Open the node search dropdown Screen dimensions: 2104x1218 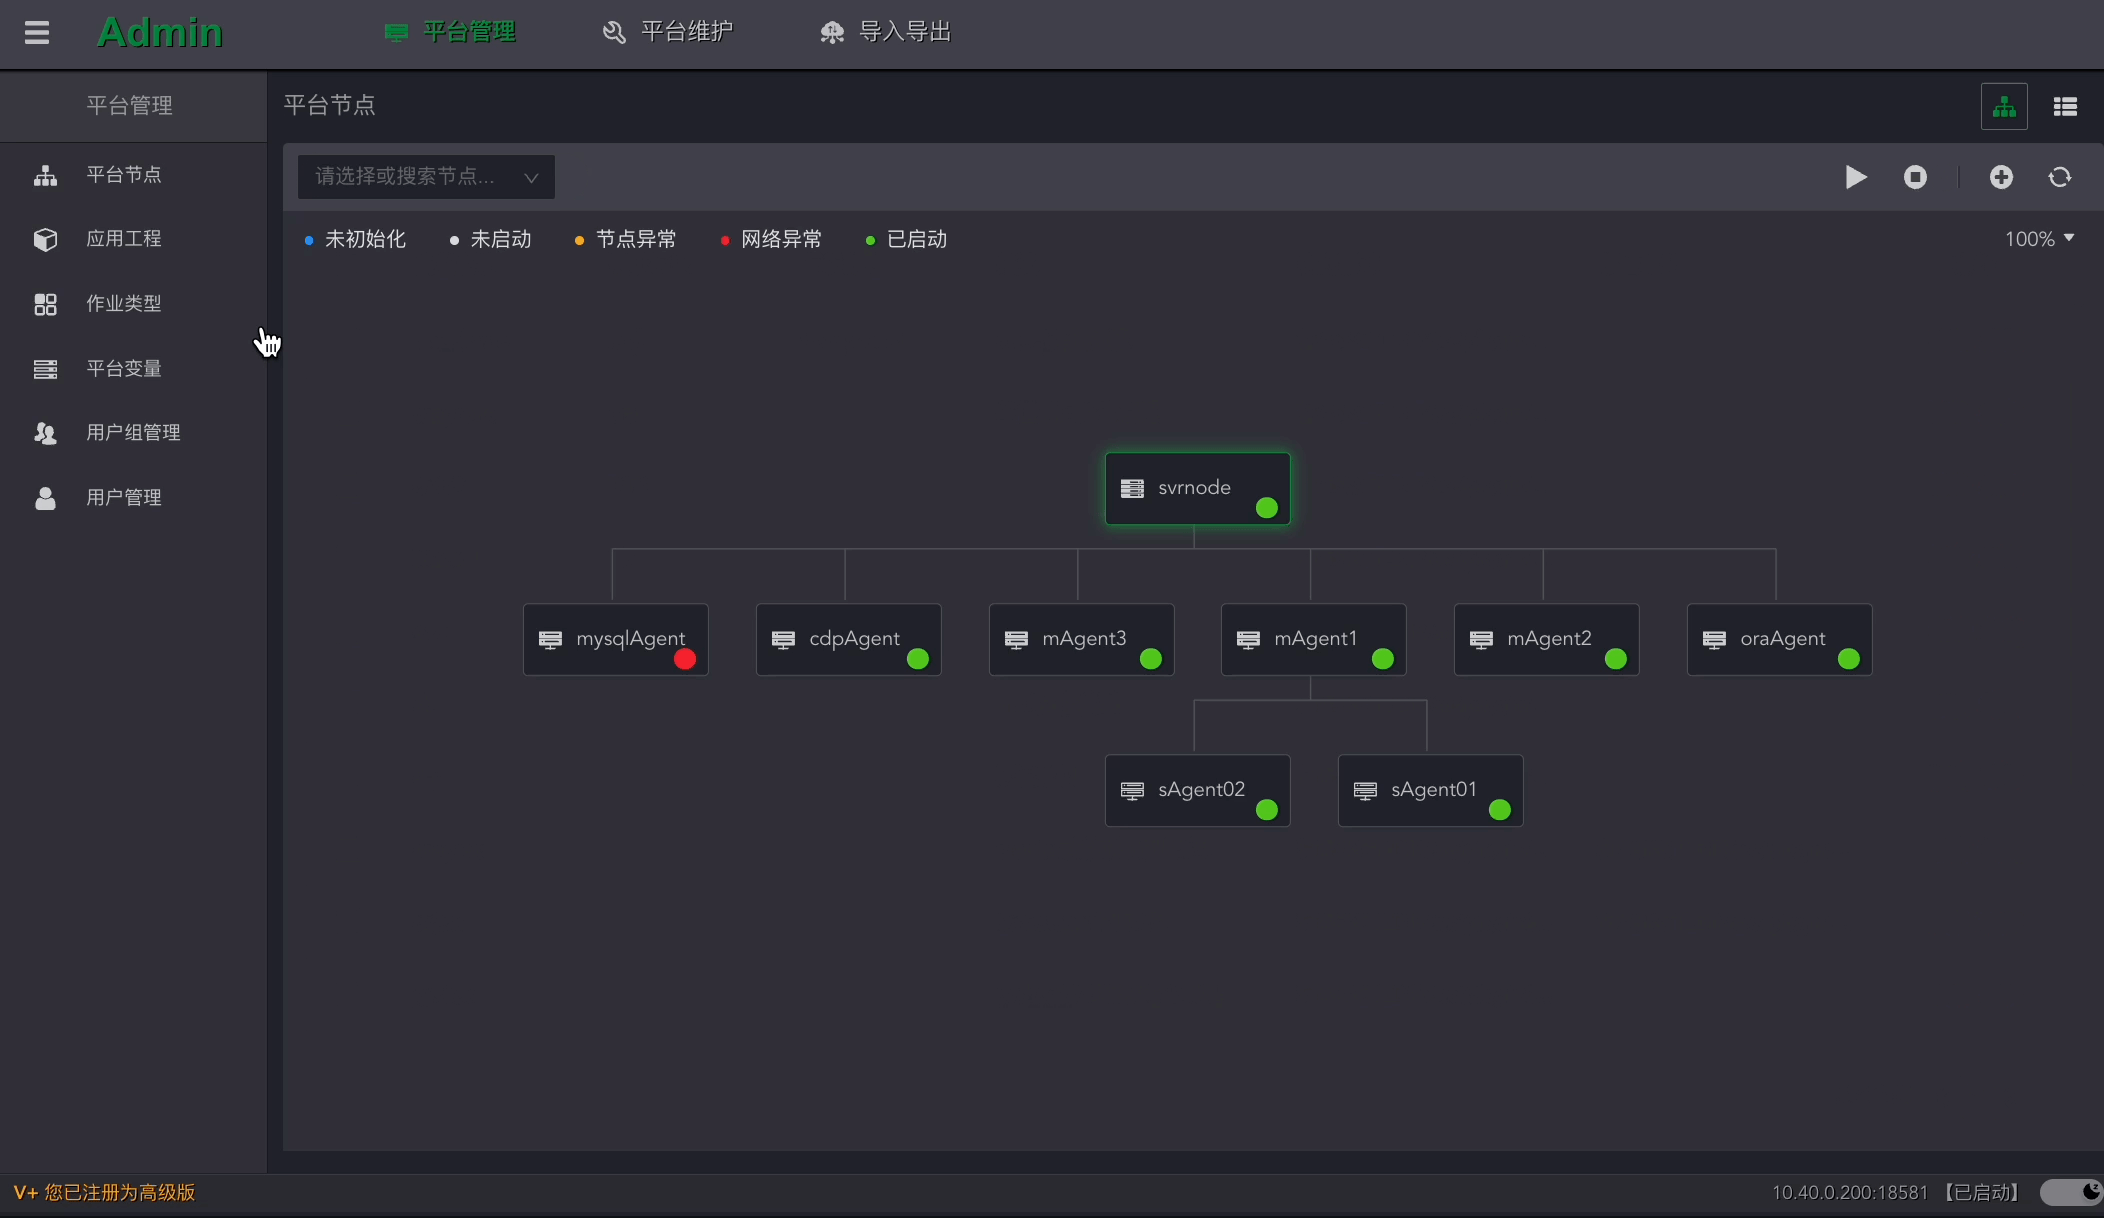point(426,177)
